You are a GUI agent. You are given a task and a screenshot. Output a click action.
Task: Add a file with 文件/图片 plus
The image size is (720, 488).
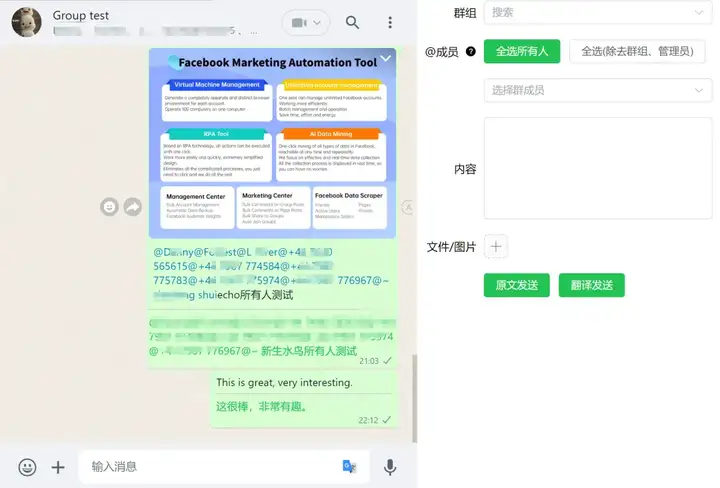[x=496, y=247]
